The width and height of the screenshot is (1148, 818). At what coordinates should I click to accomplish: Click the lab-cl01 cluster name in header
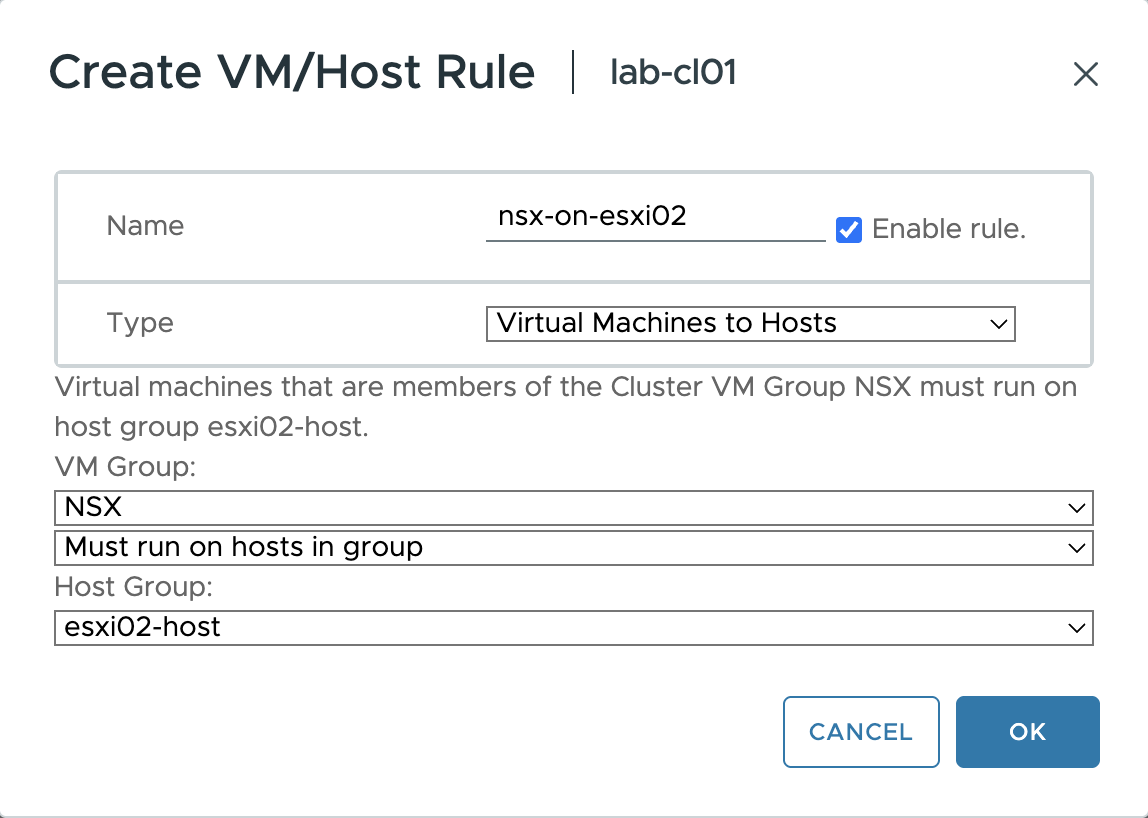click(x=673, y=73)
